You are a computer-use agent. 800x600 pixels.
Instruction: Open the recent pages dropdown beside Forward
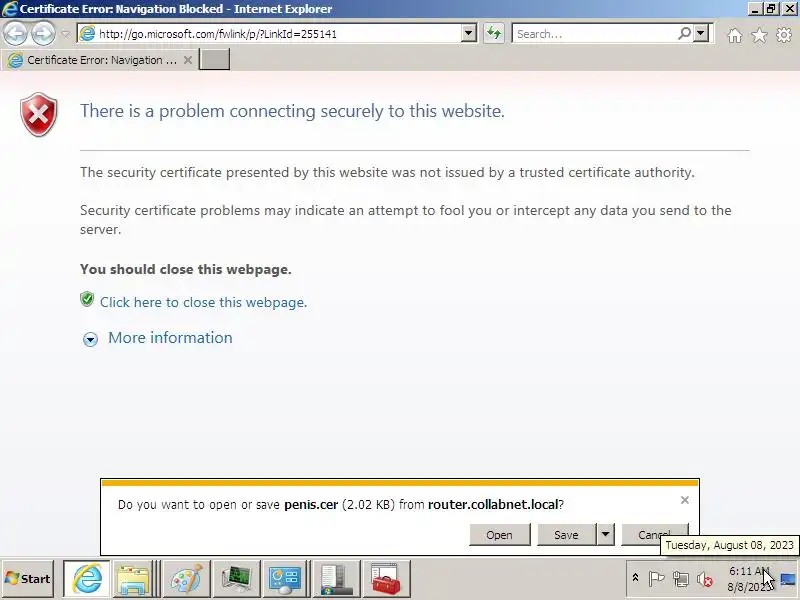pos(65,34)
